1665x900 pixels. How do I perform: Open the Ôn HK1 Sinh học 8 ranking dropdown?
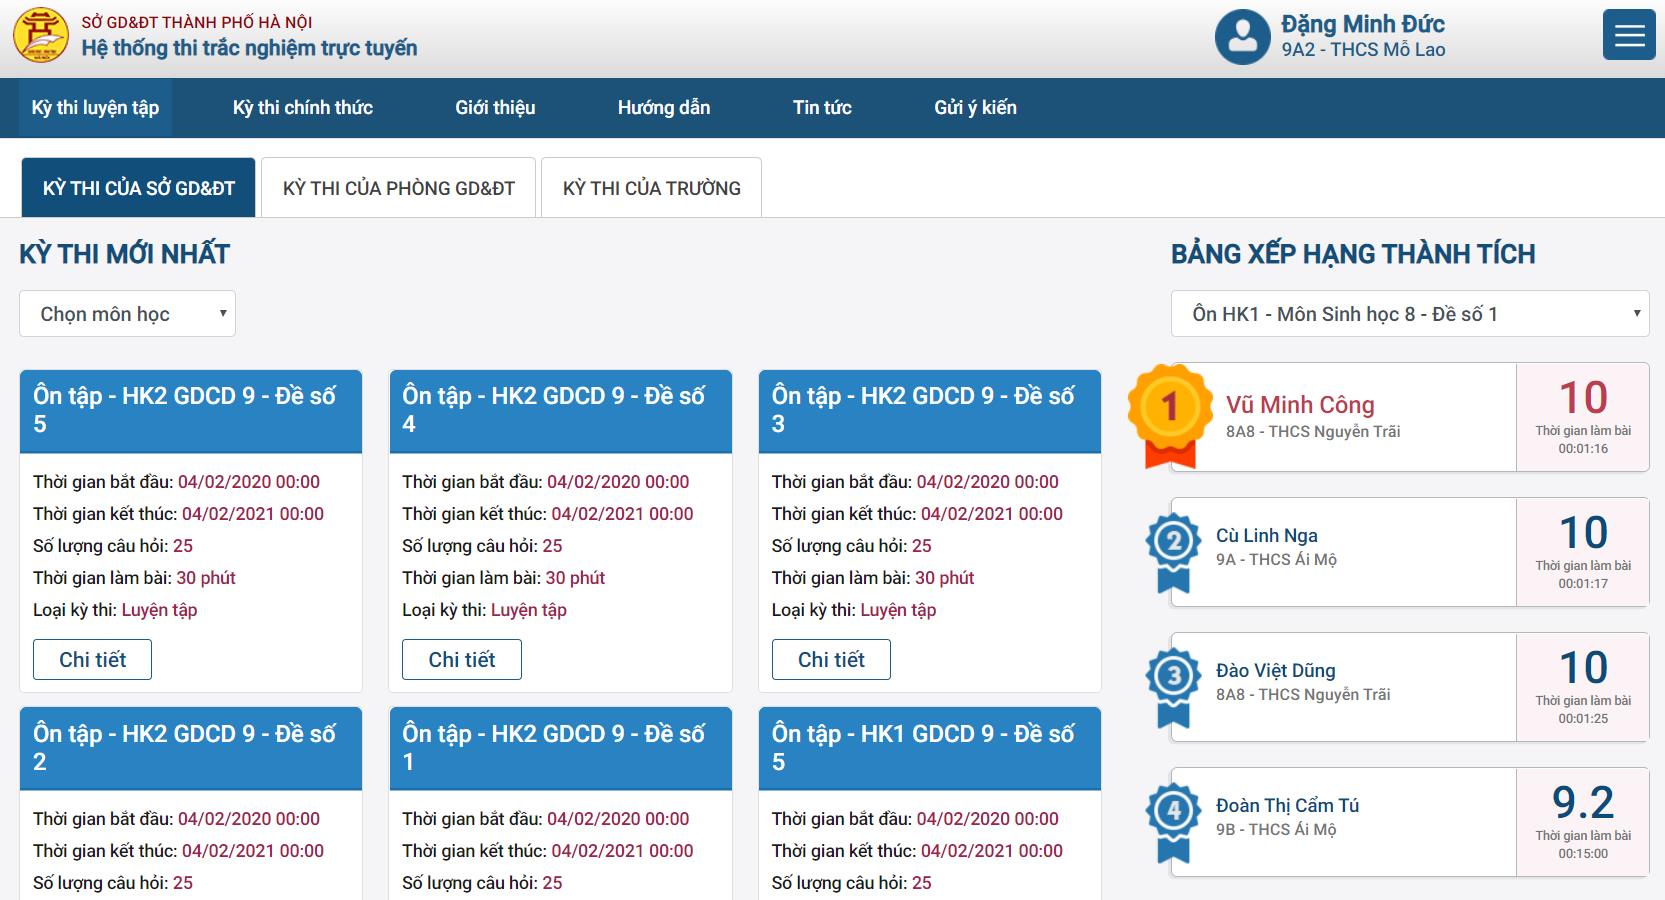(x=1409, y=314)
